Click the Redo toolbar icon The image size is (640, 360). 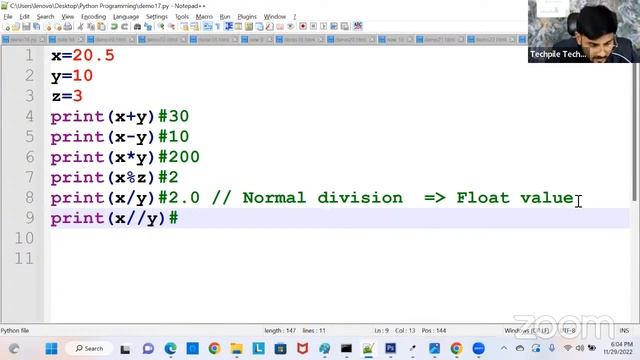(125, 27)
